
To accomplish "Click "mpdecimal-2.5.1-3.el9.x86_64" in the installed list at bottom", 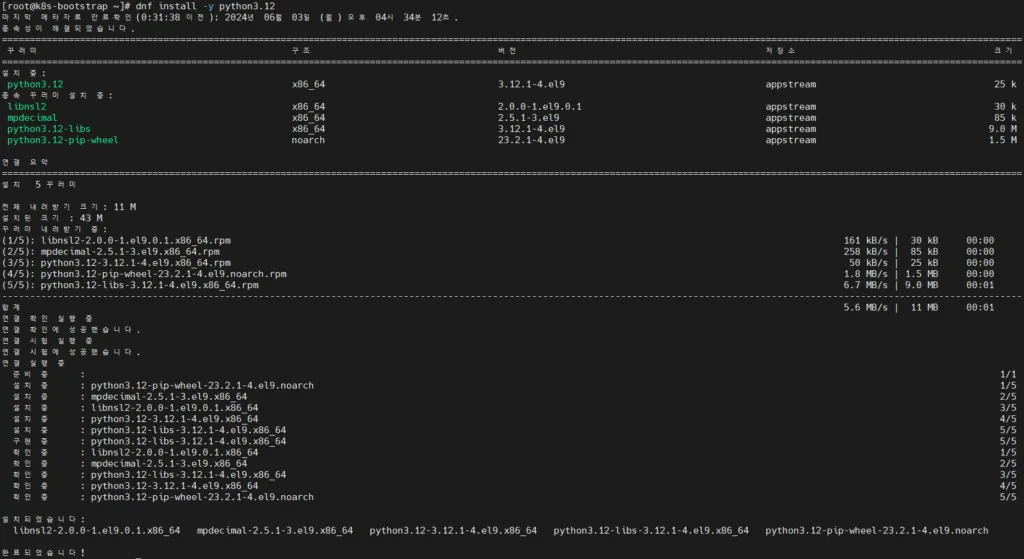I will [x=274, y=530].
